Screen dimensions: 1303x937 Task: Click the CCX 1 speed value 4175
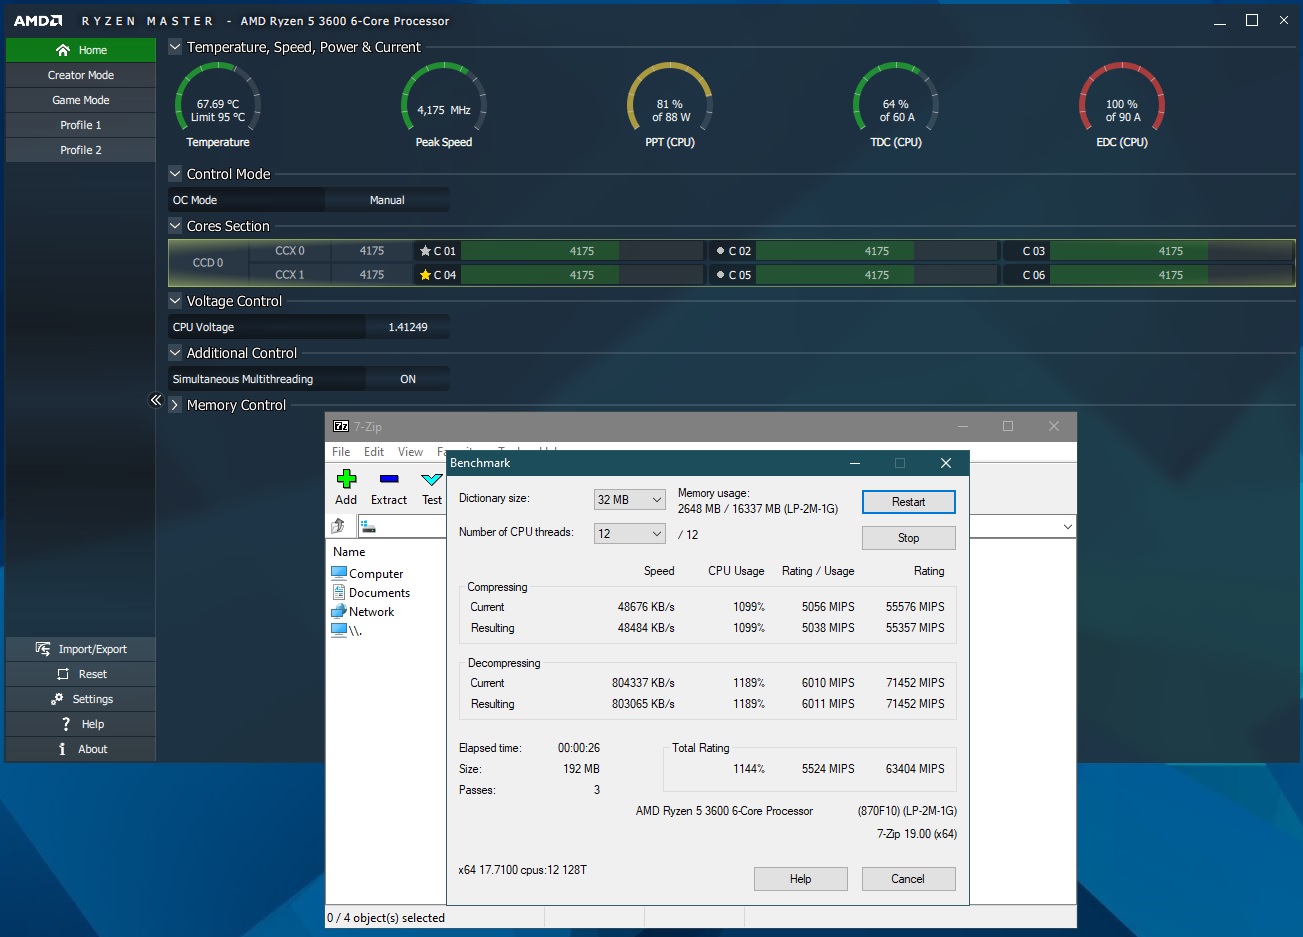[x=372, y=275]
